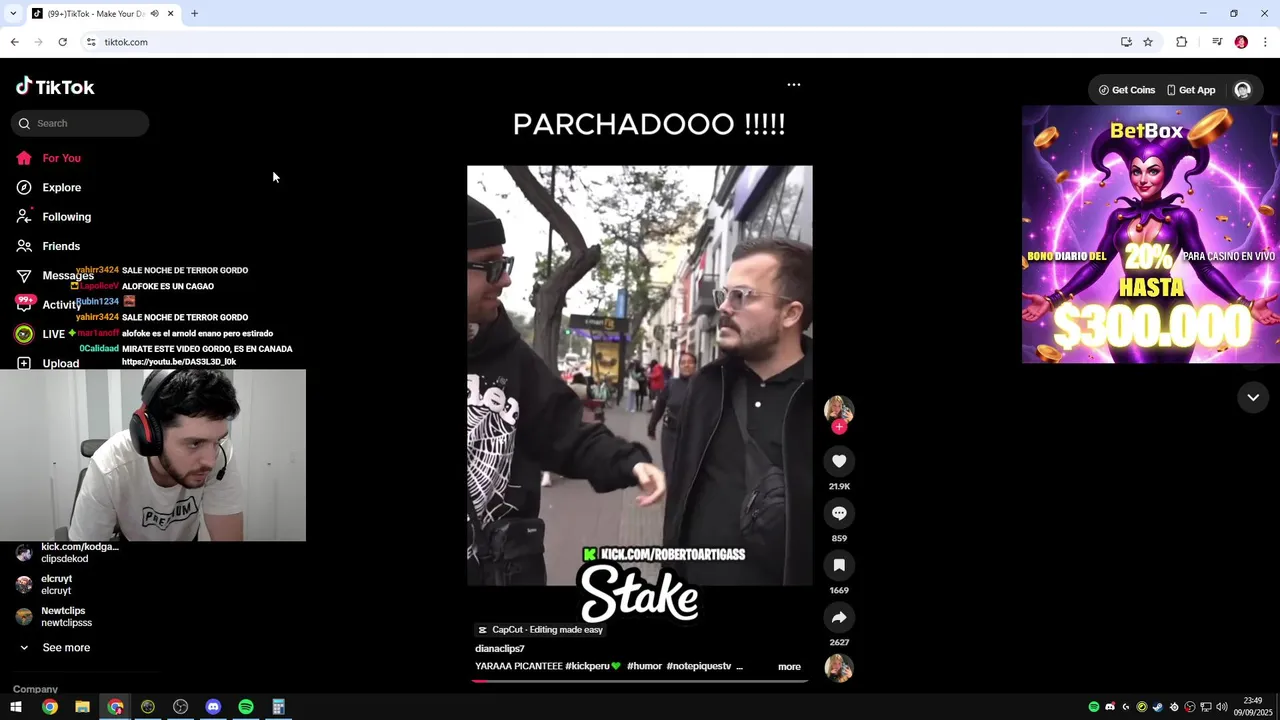Screen dimensions: 1280x720
Task: Open the Company footer section
Action: (35, 689)
